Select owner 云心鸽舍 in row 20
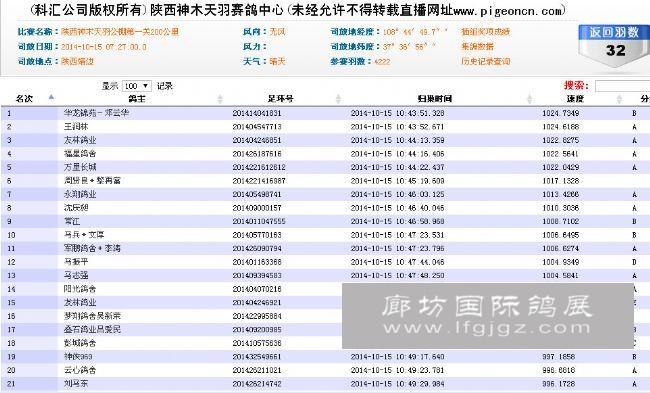 80,370
